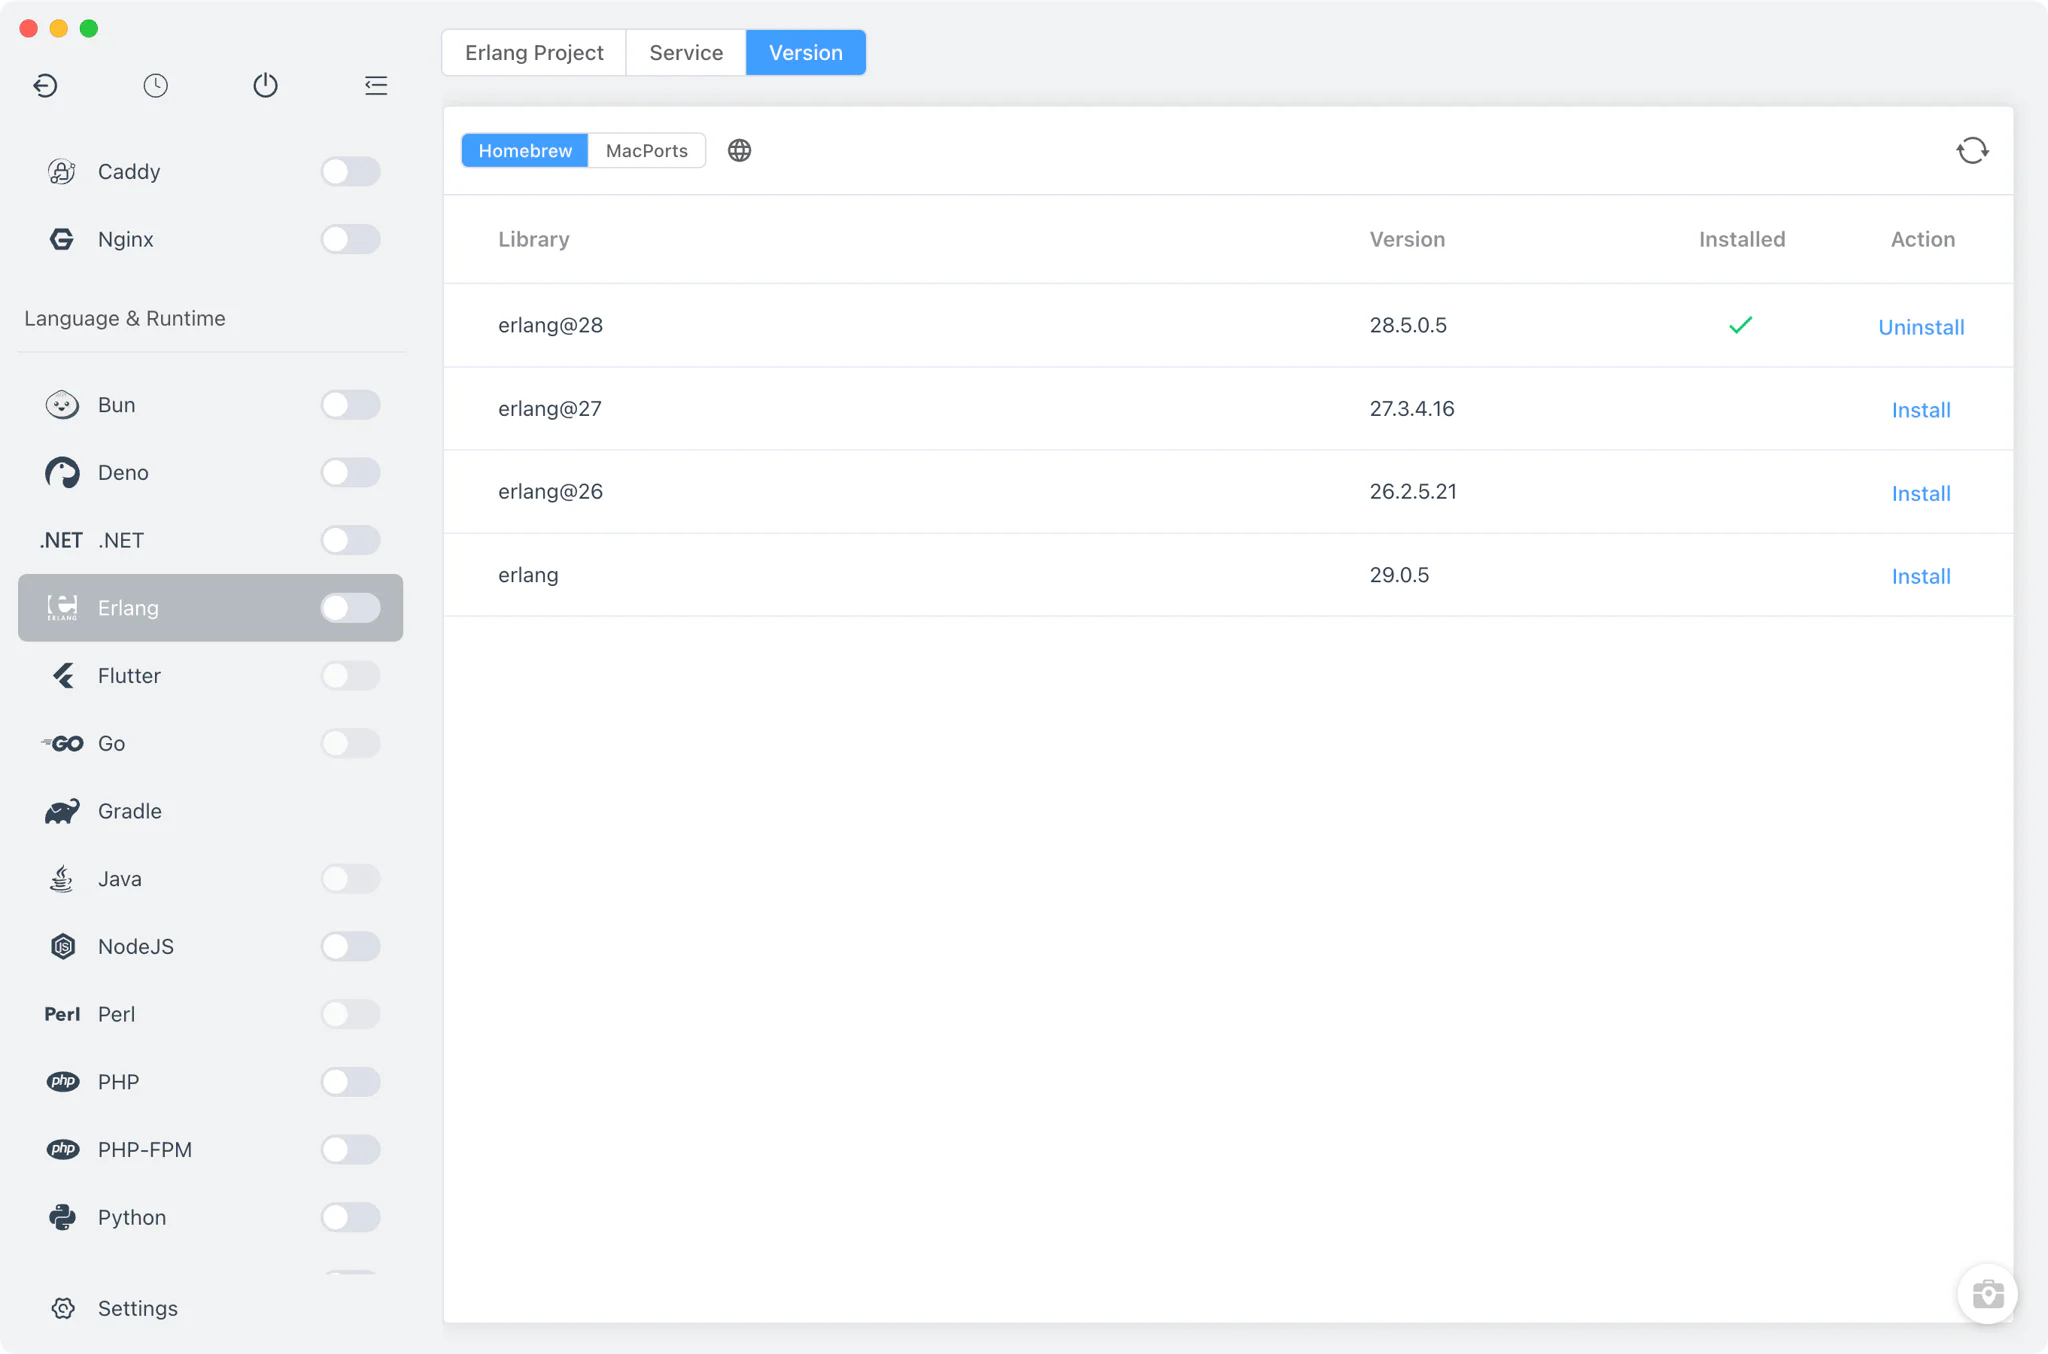This screenshot has height=1354, width=2048.
Task: Select the MacPorts source tab
Action: click(647, 150)
